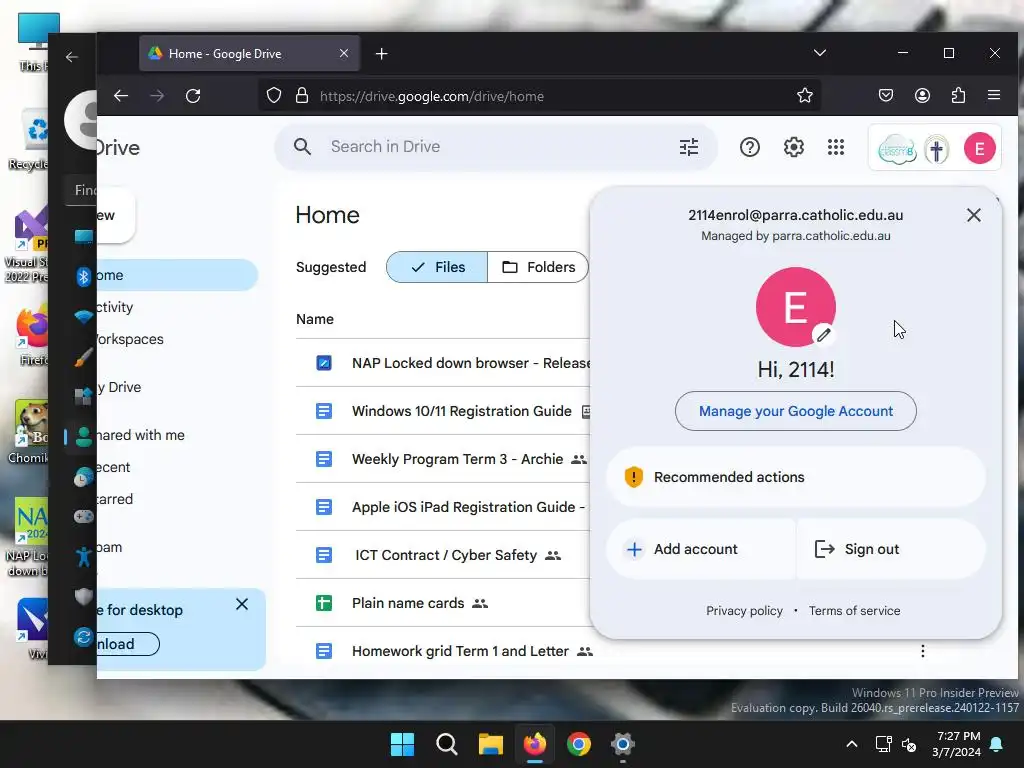Edit profile picture pencil icon
1024x768 pixels.
(824, 335)
